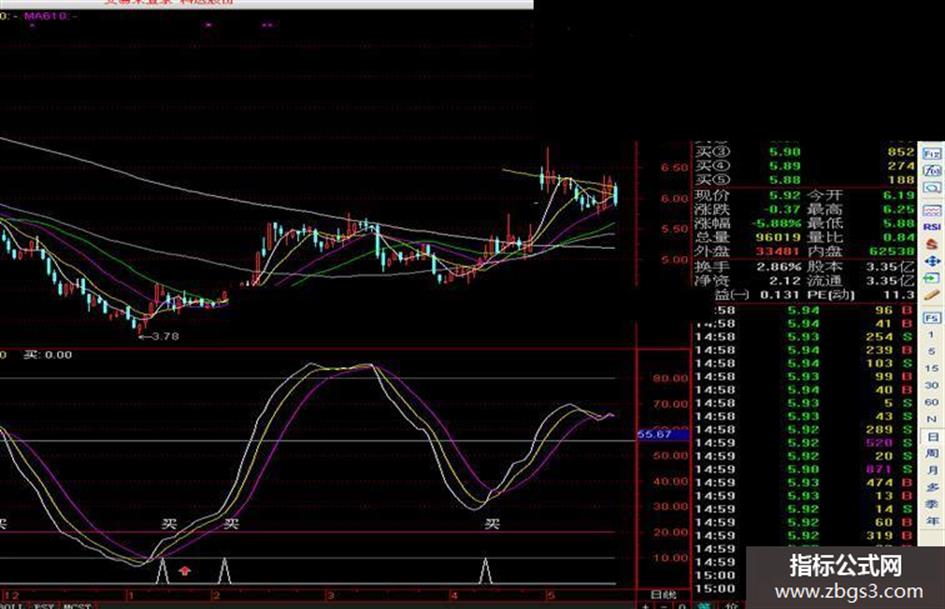The height and width of the screenshot is (609, 945).
Task: Open the indicator lines chart icon
Action: (x=932, y=210)
